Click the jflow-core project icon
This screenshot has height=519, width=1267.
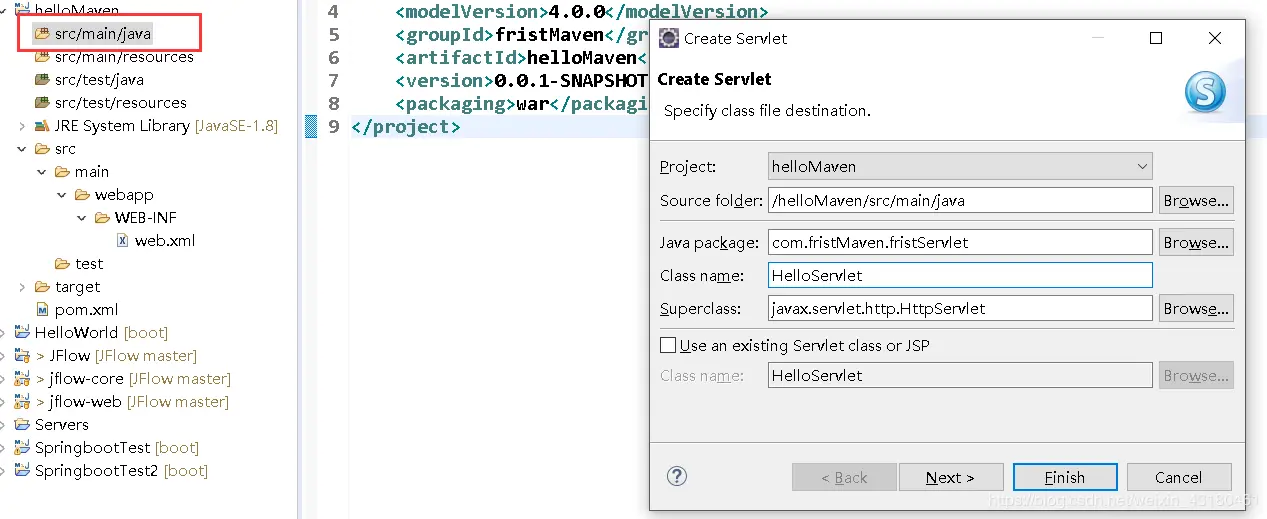22,379
